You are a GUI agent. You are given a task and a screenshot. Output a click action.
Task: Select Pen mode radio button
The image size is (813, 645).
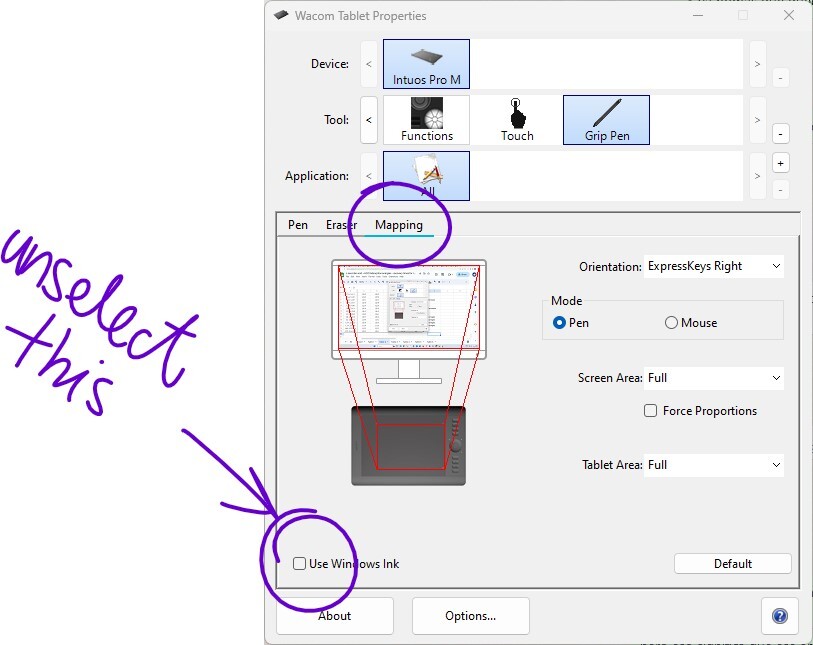click(559, 322)
